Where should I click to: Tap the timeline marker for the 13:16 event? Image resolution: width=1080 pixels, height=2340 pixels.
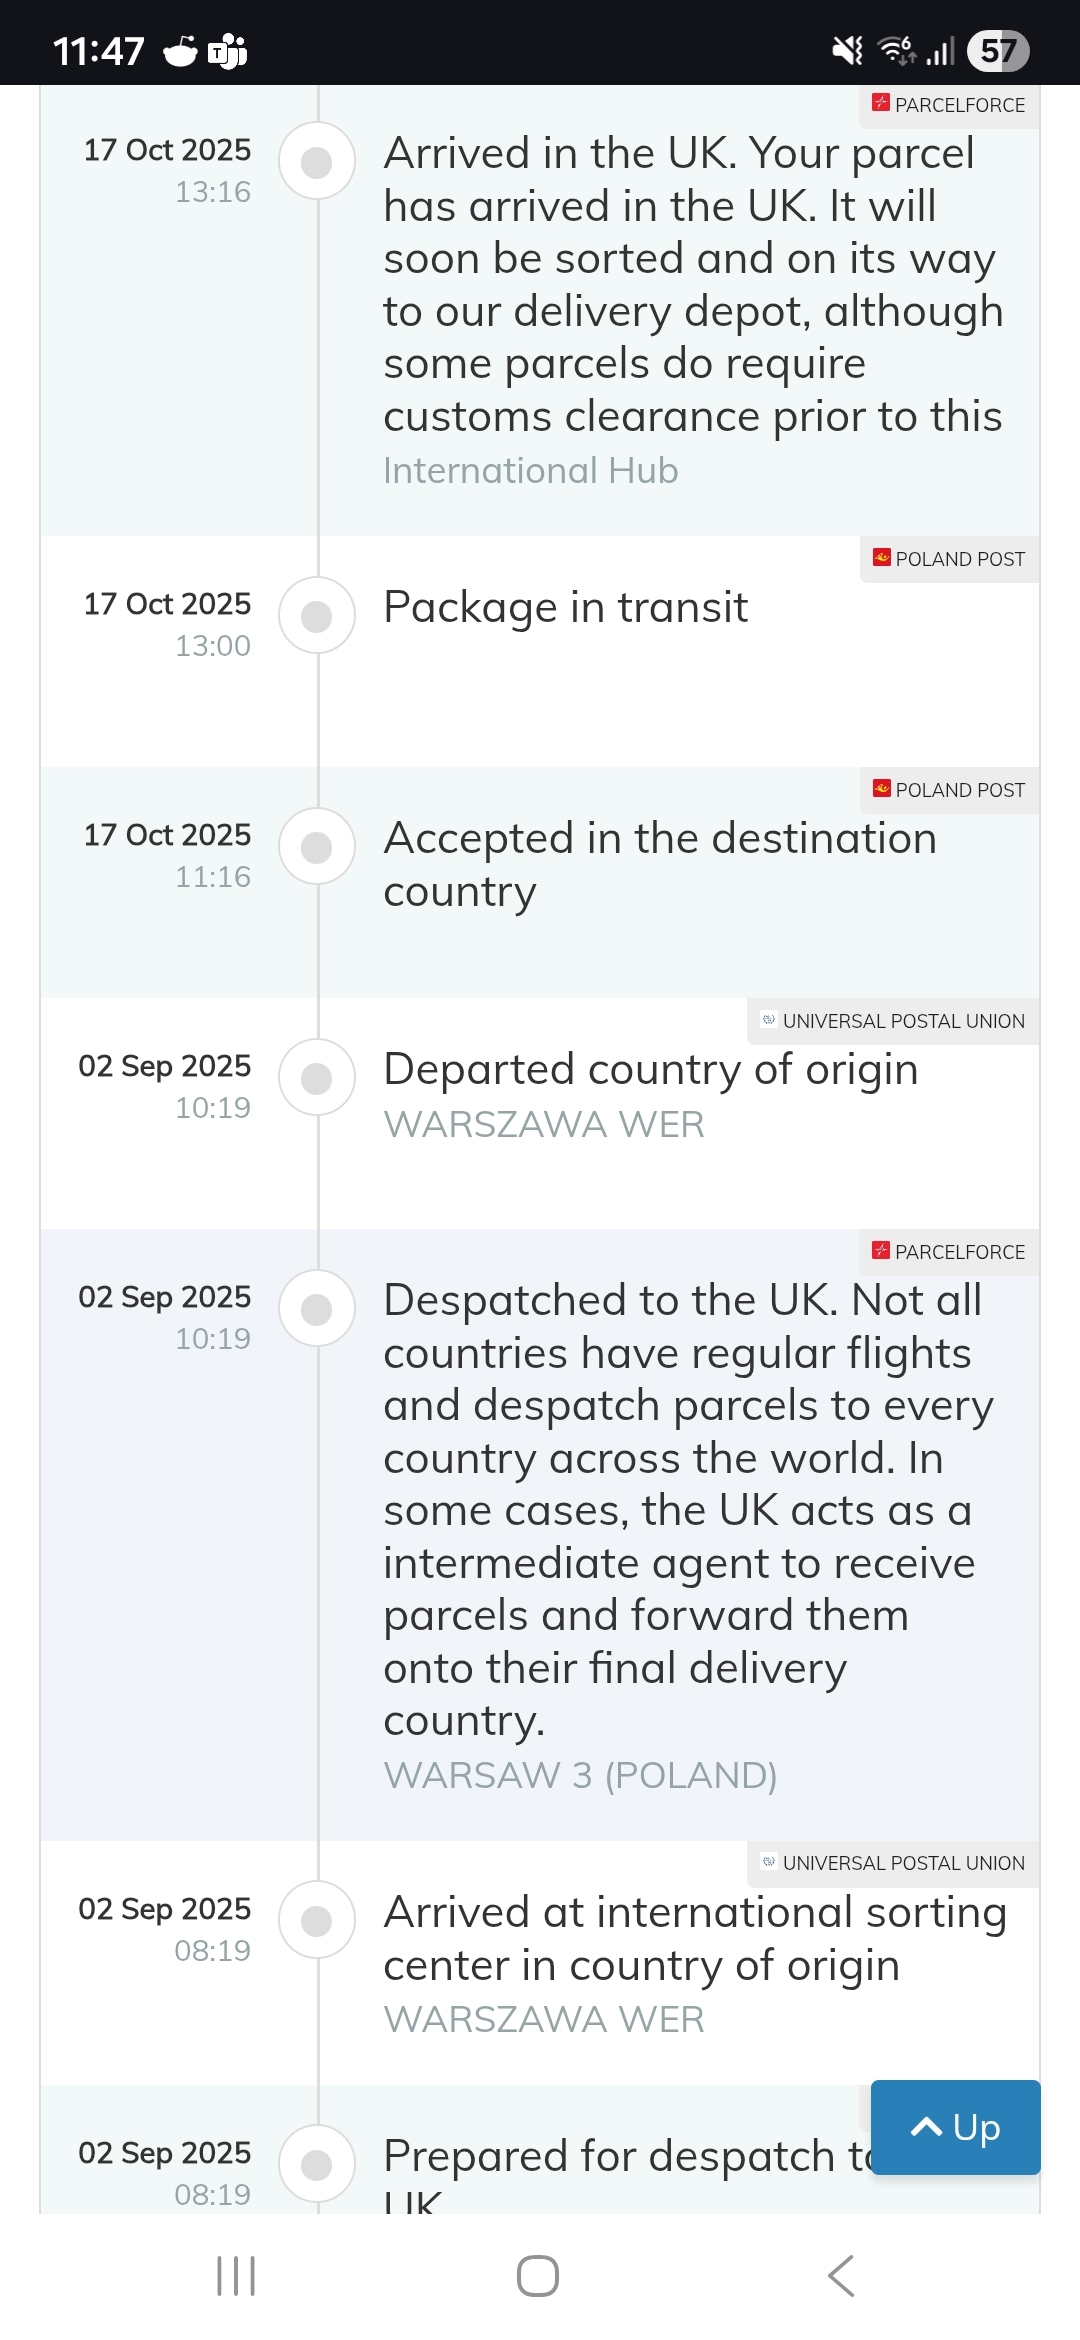tap(317, 161)
